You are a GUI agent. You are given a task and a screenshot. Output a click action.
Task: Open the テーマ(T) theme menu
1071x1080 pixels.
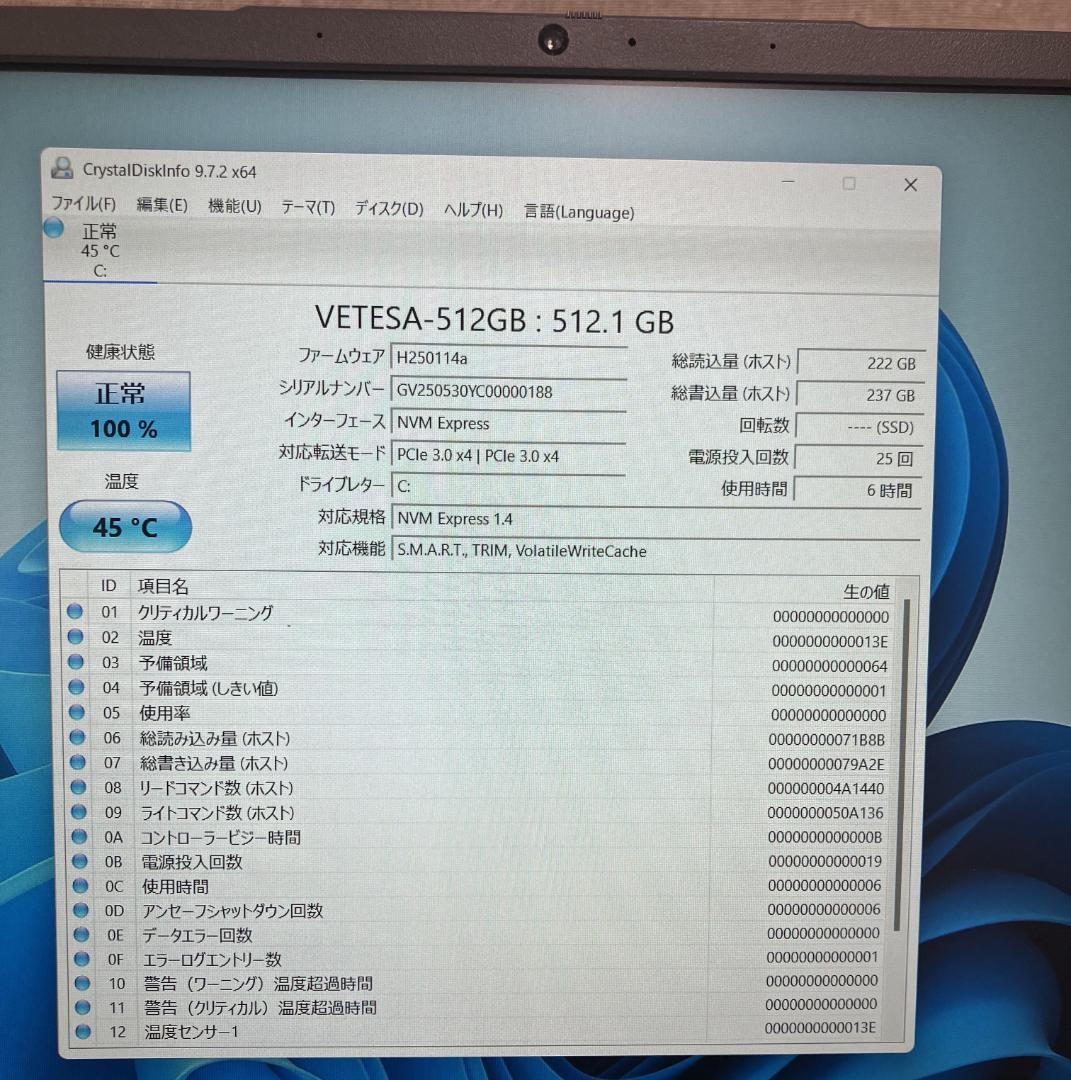pyautogui.click(x=307, y=209)
